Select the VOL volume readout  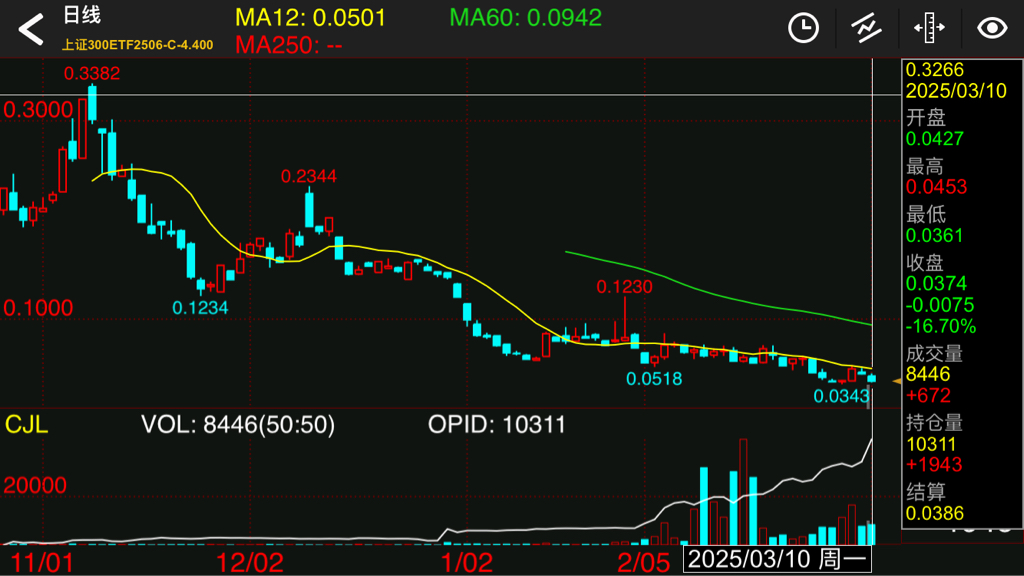point(237,425)
